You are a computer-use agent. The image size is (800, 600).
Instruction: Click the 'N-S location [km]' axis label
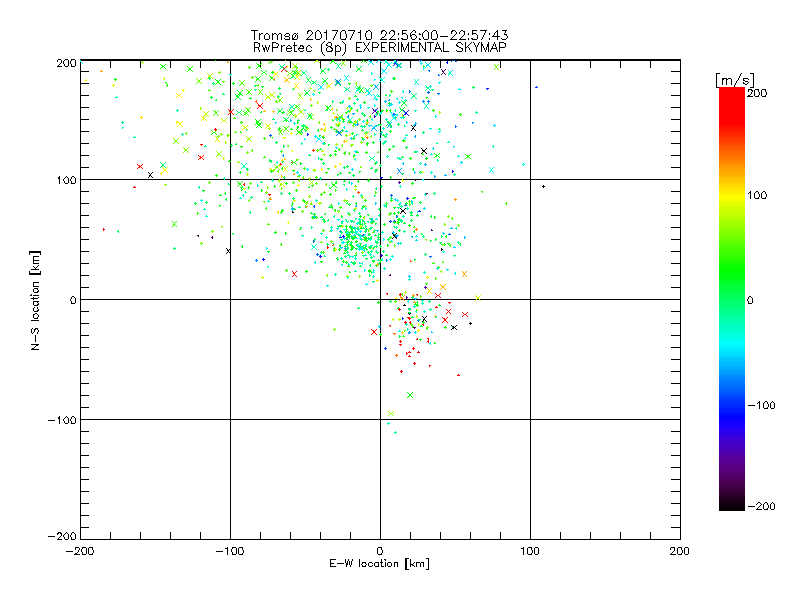pos(35,301)
